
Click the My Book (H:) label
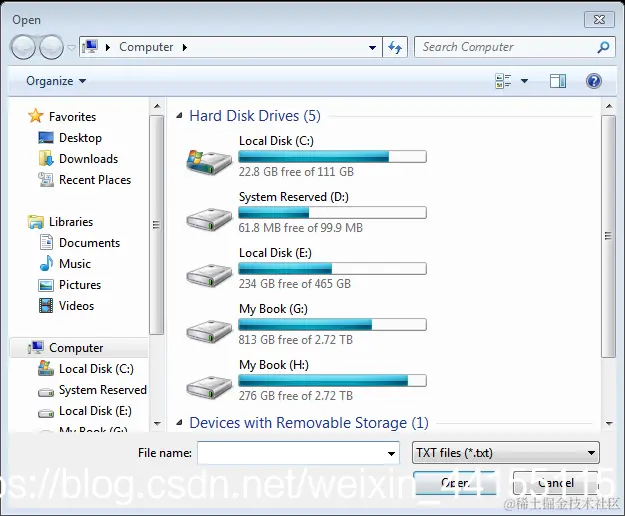[274, 365]
